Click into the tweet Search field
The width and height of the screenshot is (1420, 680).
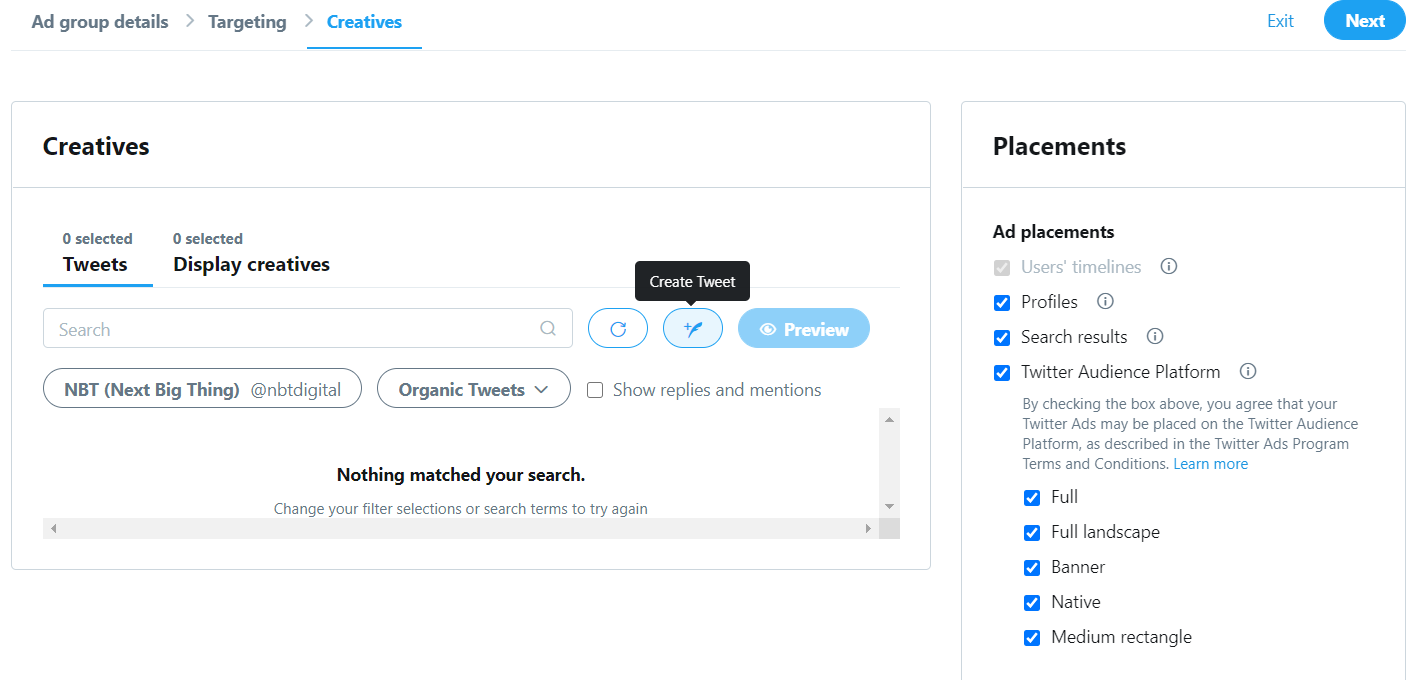click(308, 328)
